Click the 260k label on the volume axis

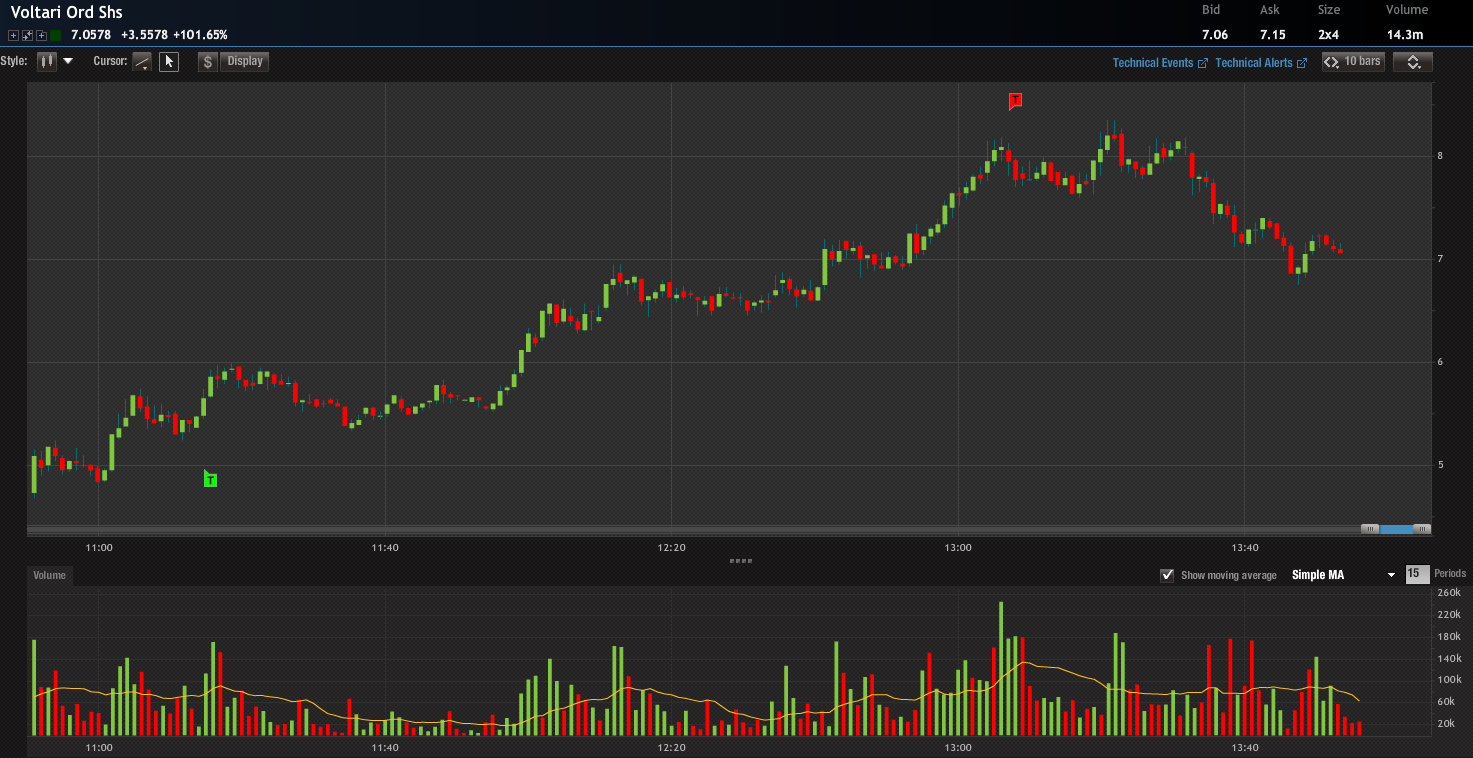[x=1449, y=593]
